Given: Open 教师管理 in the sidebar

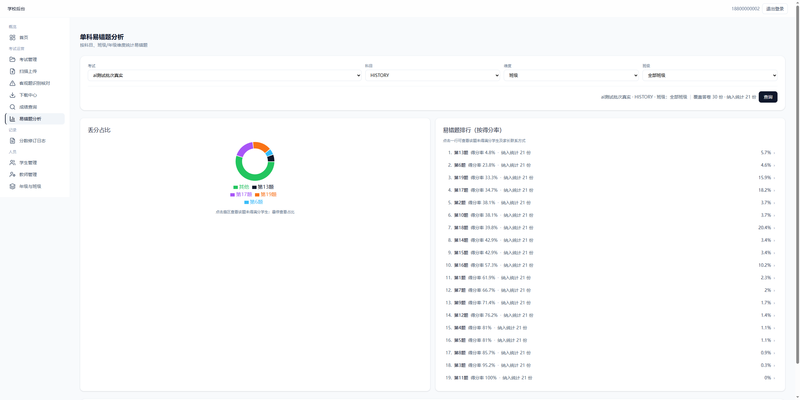Looking at the screenshot, I should (x=35, y=174).
